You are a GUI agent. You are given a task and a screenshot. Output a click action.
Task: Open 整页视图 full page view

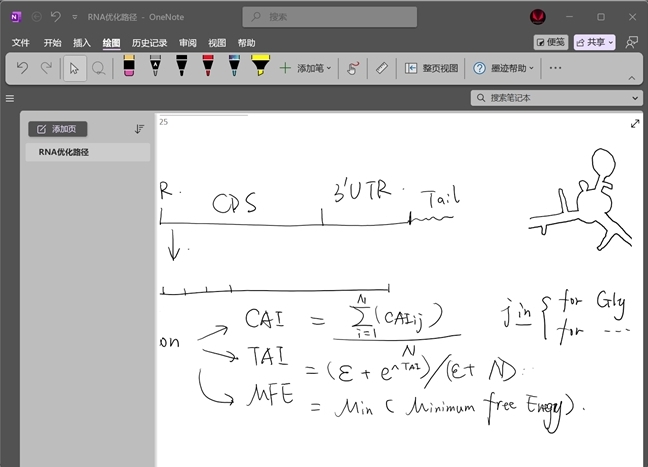(431, 68)
